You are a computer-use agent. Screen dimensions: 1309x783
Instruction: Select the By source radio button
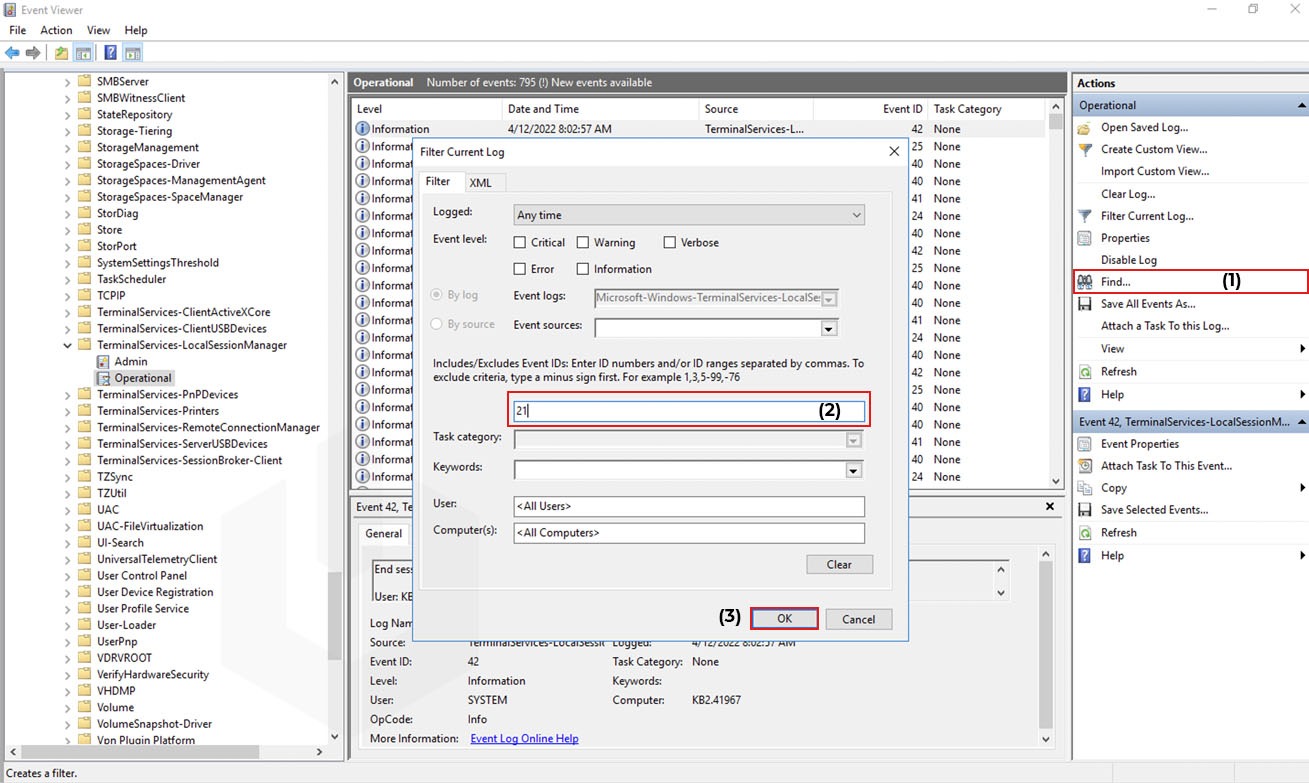(435, 322)
